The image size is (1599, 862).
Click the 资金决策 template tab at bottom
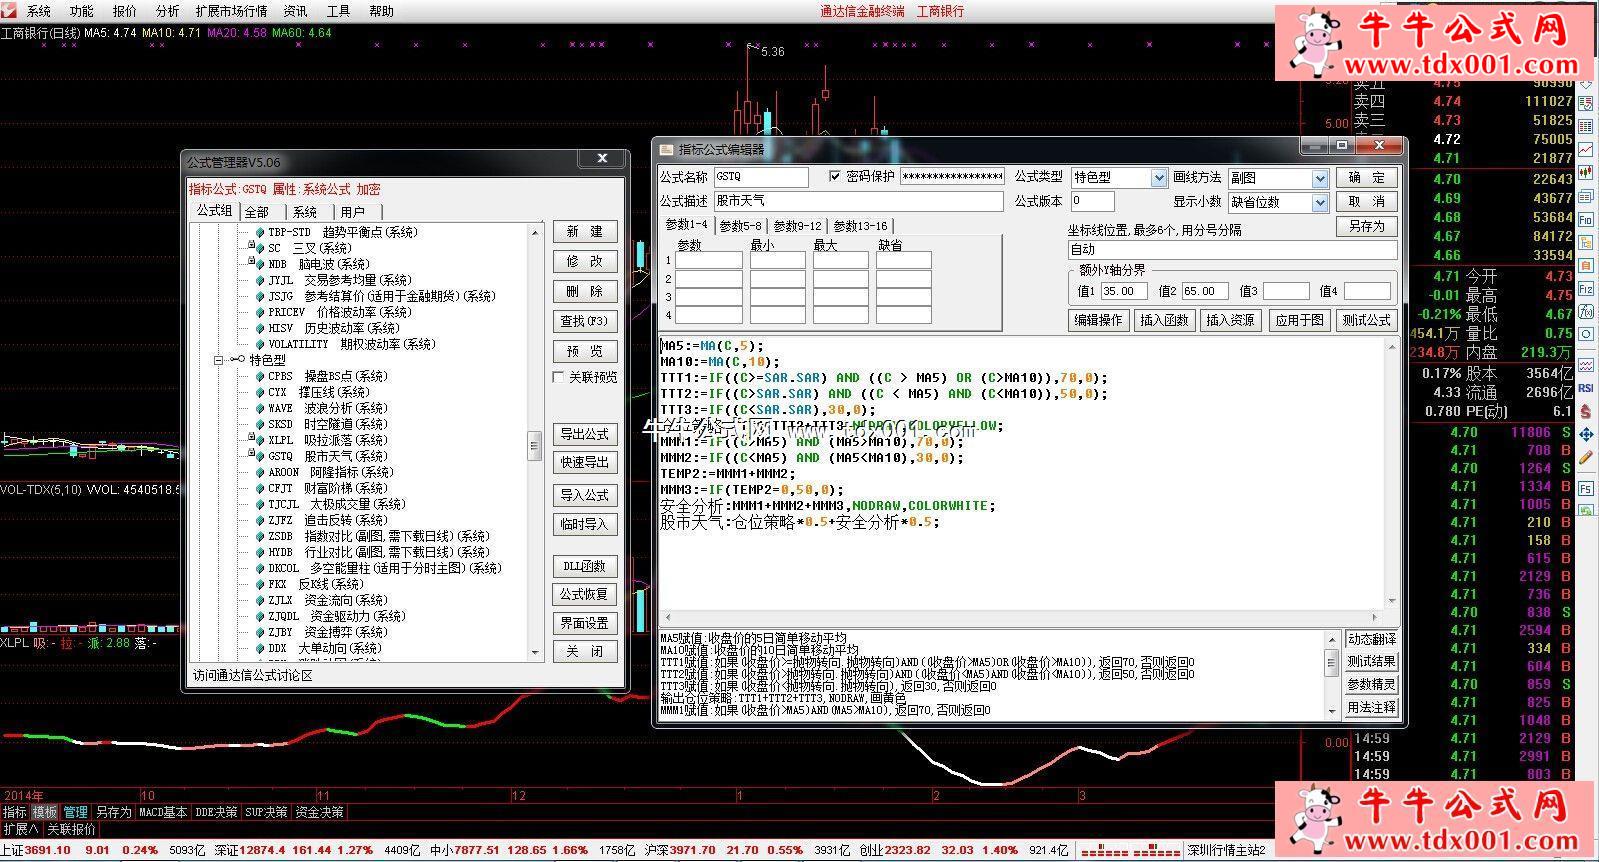319,812
